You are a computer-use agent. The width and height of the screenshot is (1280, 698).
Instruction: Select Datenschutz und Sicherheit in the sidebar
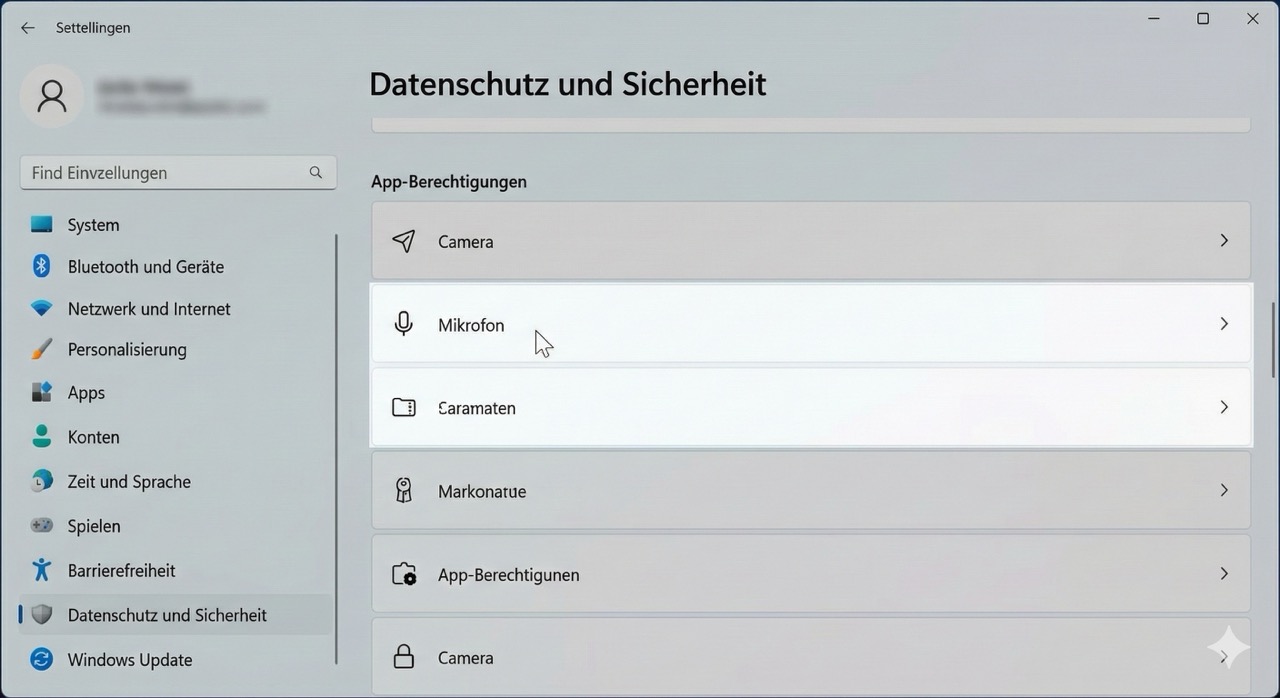(166, 615)
